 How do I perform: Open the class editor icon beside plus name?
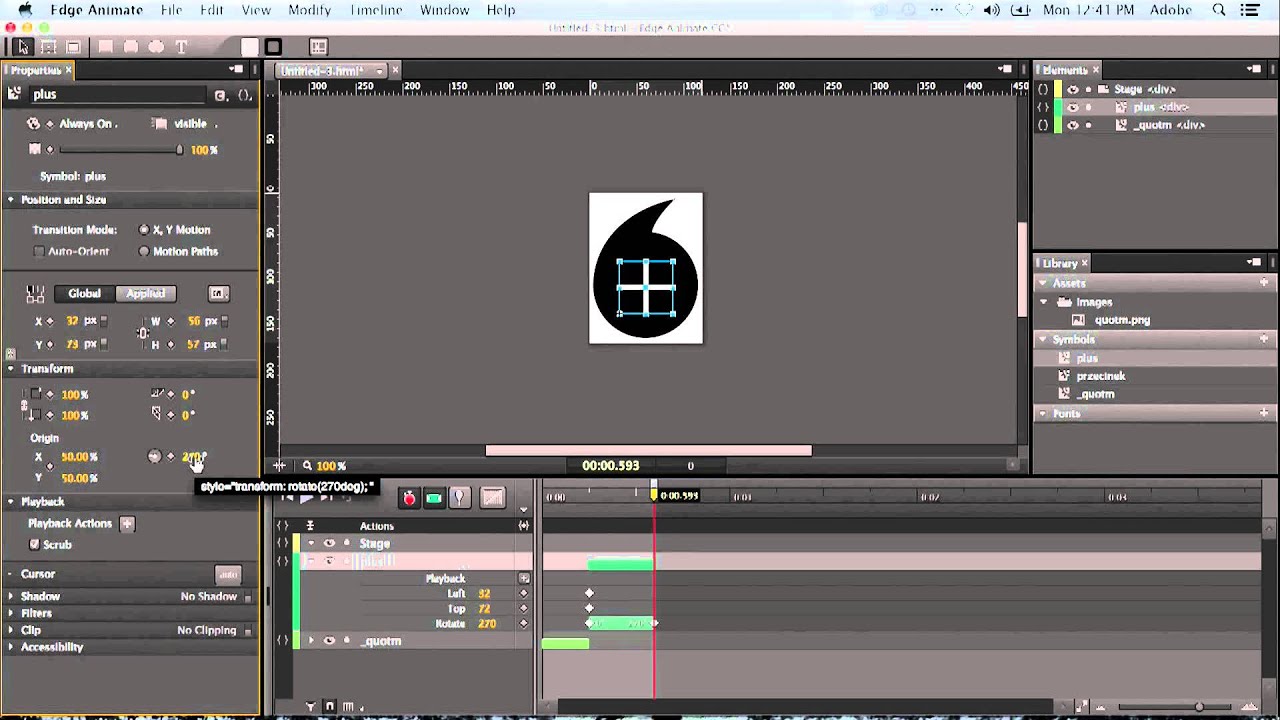tap(220, 95)
